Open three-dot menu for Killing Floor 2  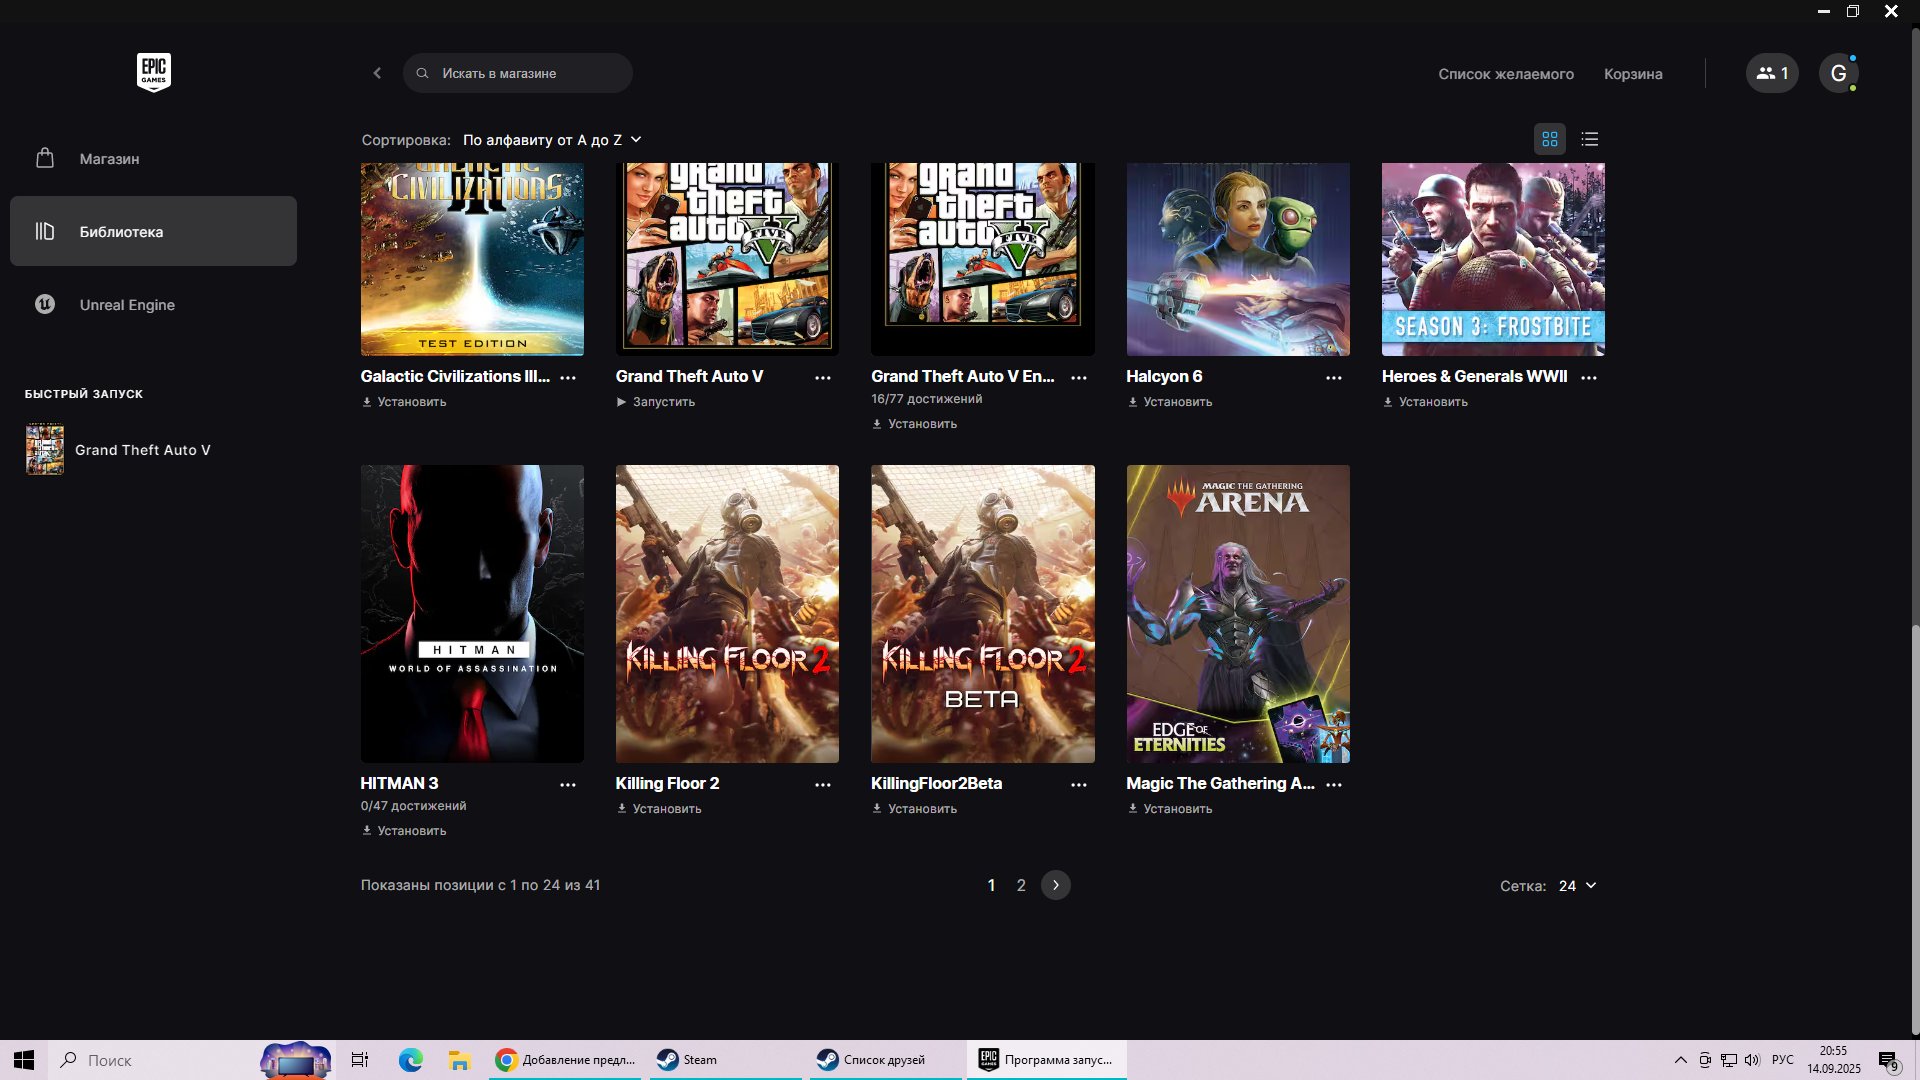pos(822,785)
